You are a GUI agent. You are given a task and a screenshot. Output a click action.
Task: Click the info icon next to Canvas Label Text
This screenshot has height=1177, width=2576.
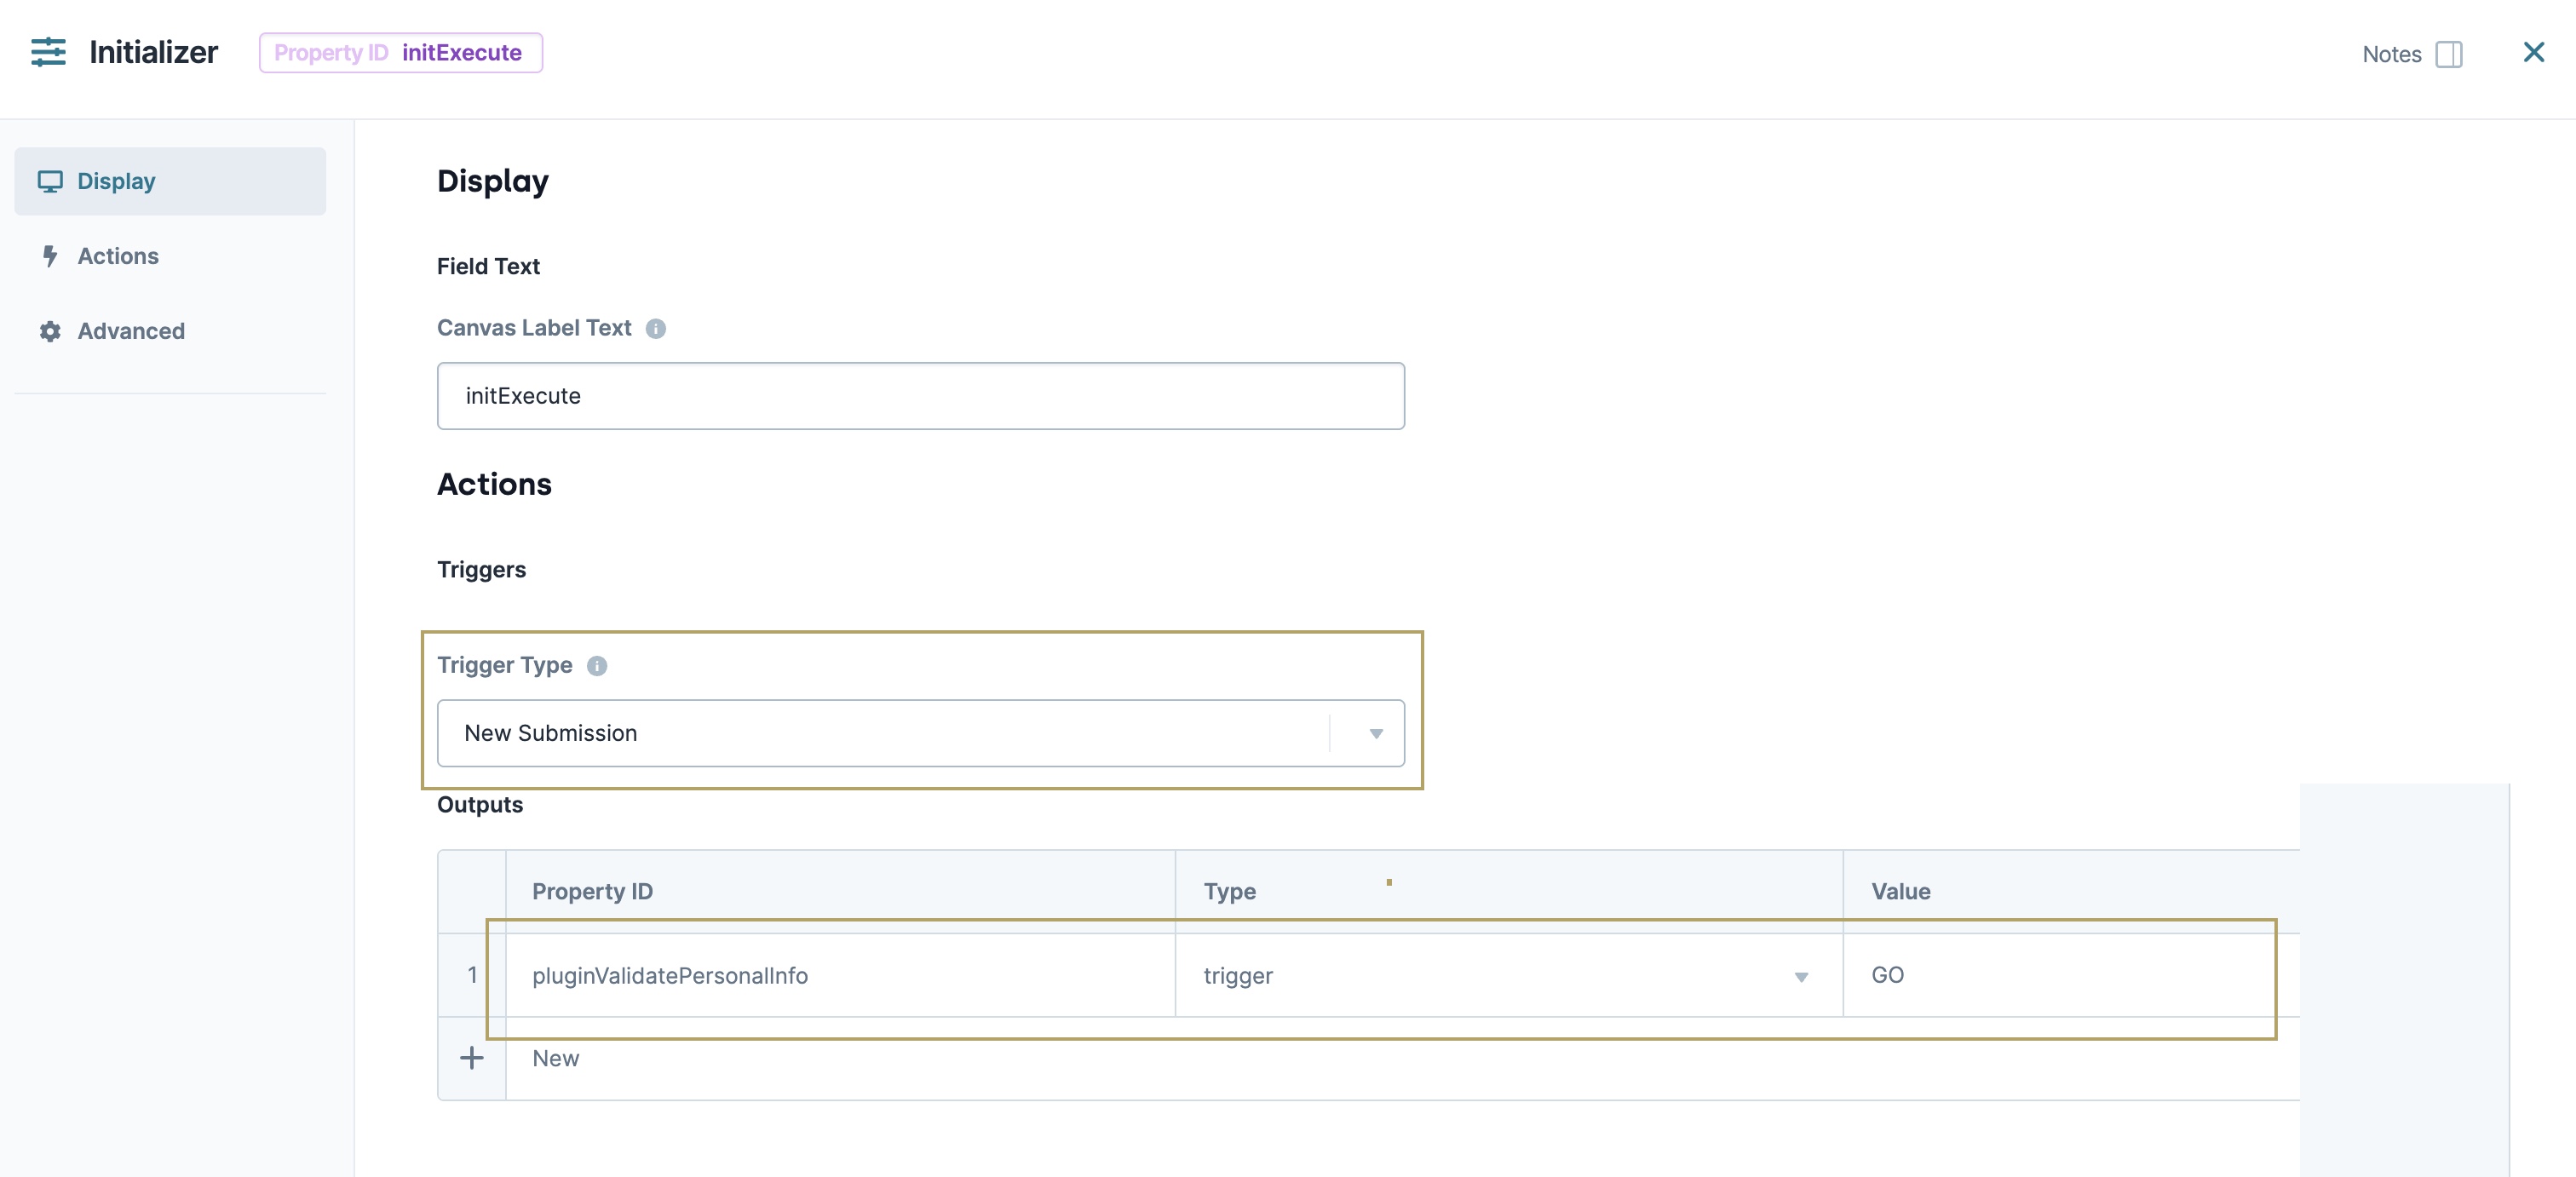657,328
